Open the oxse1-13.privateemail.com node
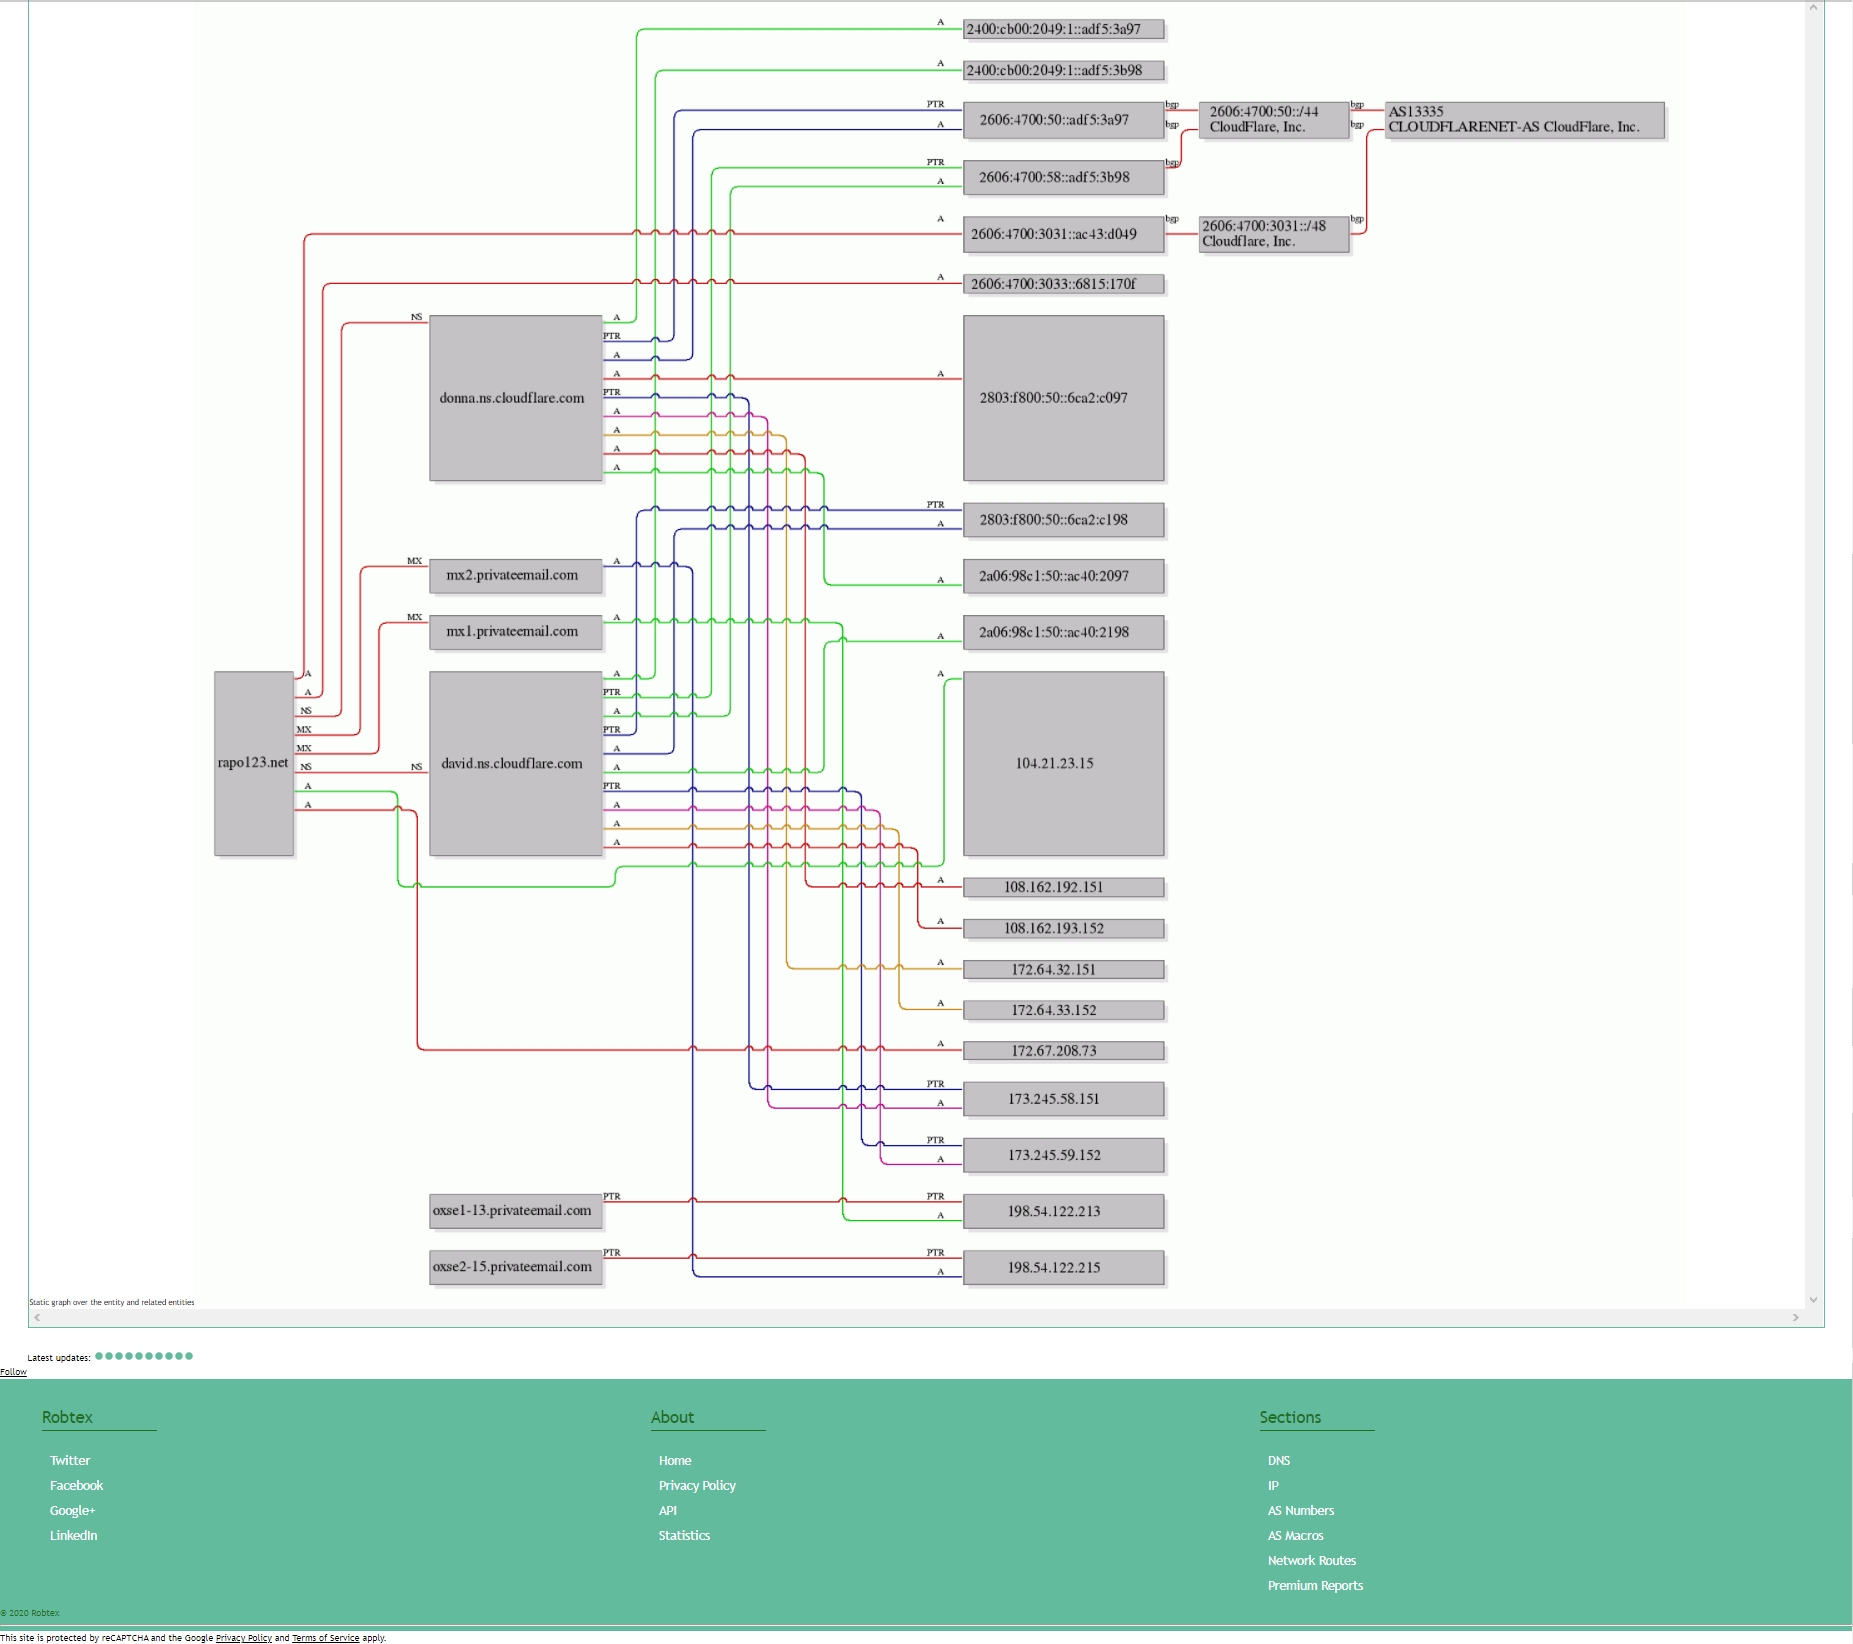Screen dimensions: 1853x1644 pos(516,1211)
